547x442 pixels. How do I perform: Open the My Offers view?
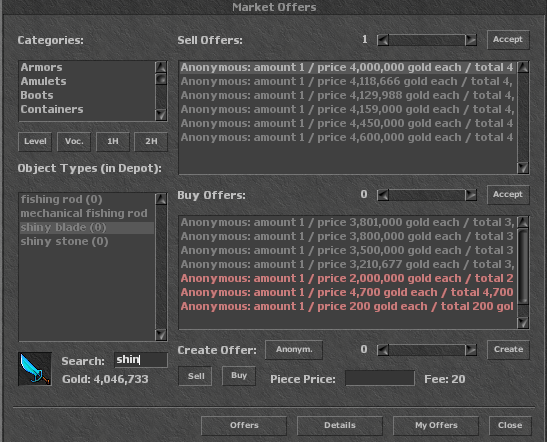tap(436, 426)
